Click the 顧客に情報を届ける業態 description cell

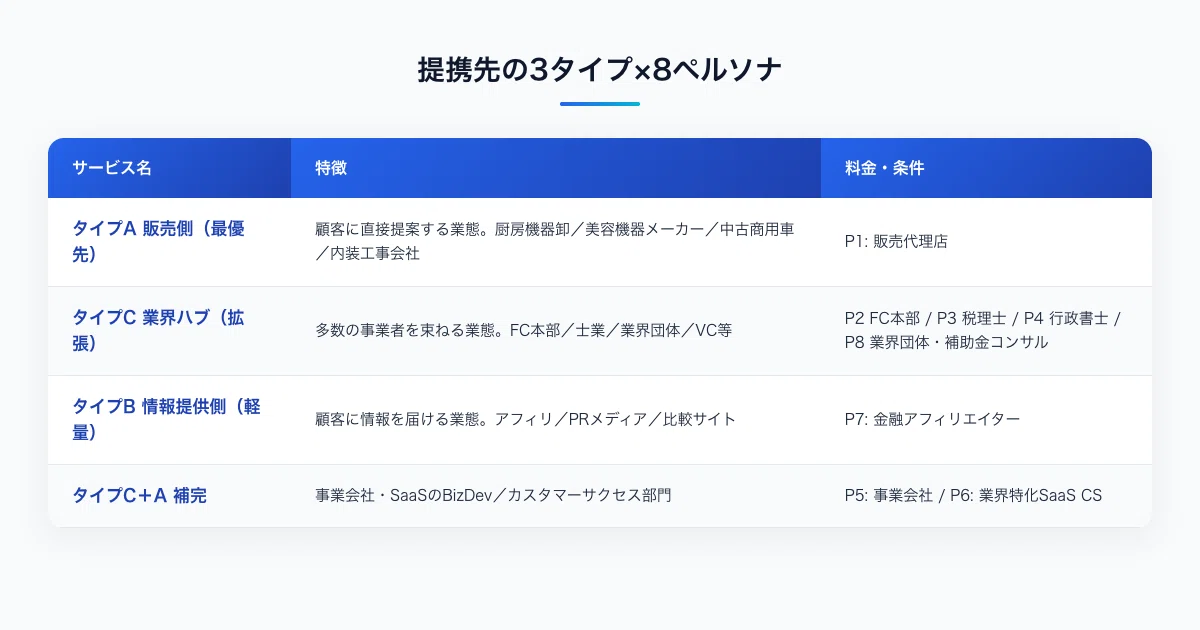(526, 419)
